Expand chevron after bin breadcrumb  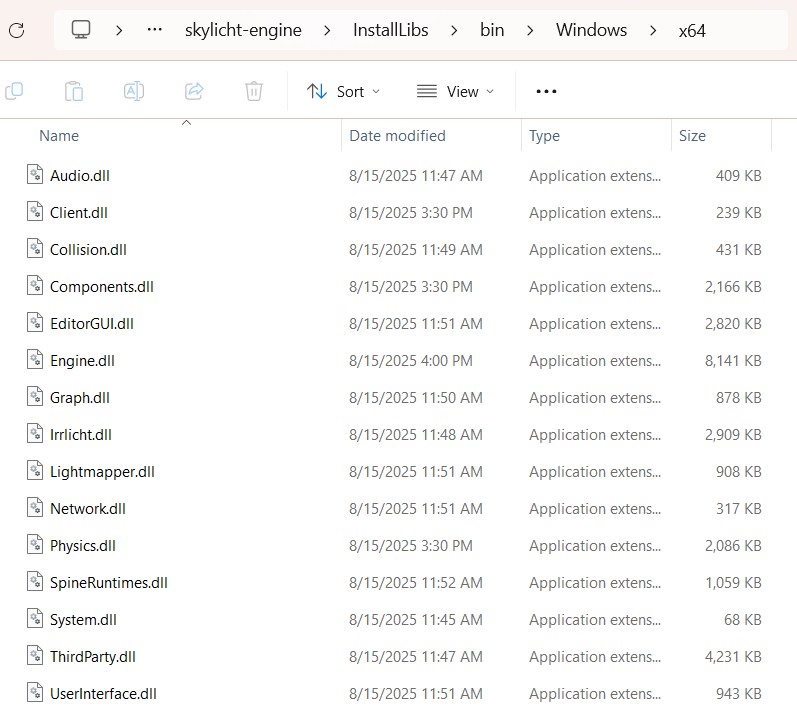click(x=530, y=30)
